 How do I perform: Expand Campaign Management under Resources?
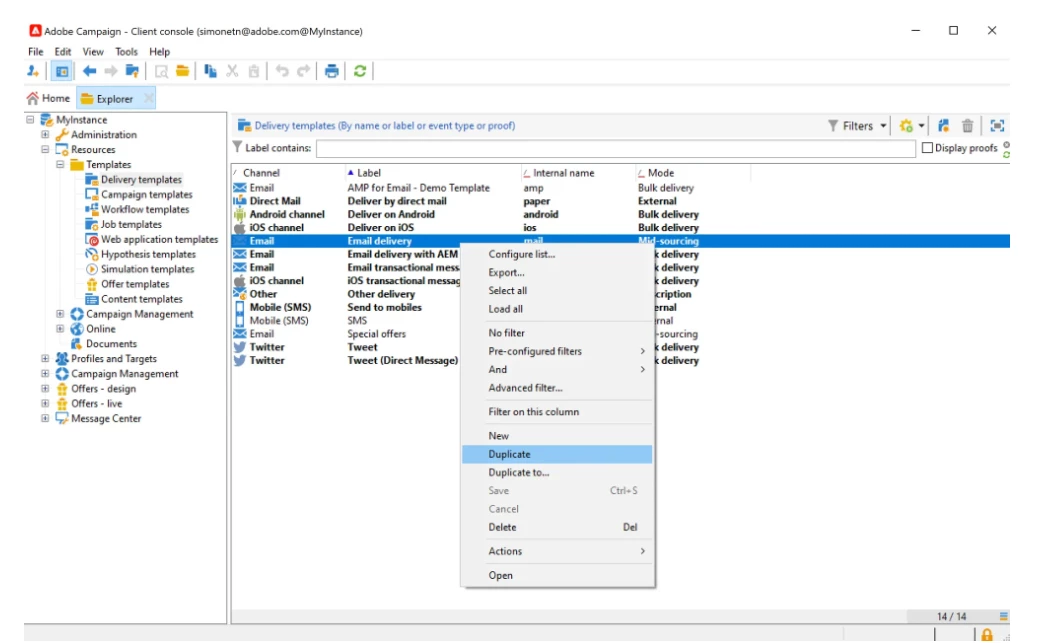pos(60,314)
